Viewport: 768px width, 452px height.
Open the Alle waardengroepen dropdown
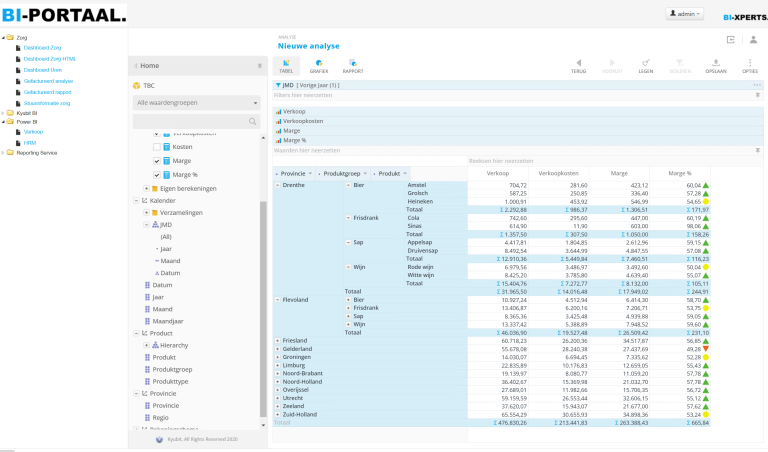(x=197, y=102)
